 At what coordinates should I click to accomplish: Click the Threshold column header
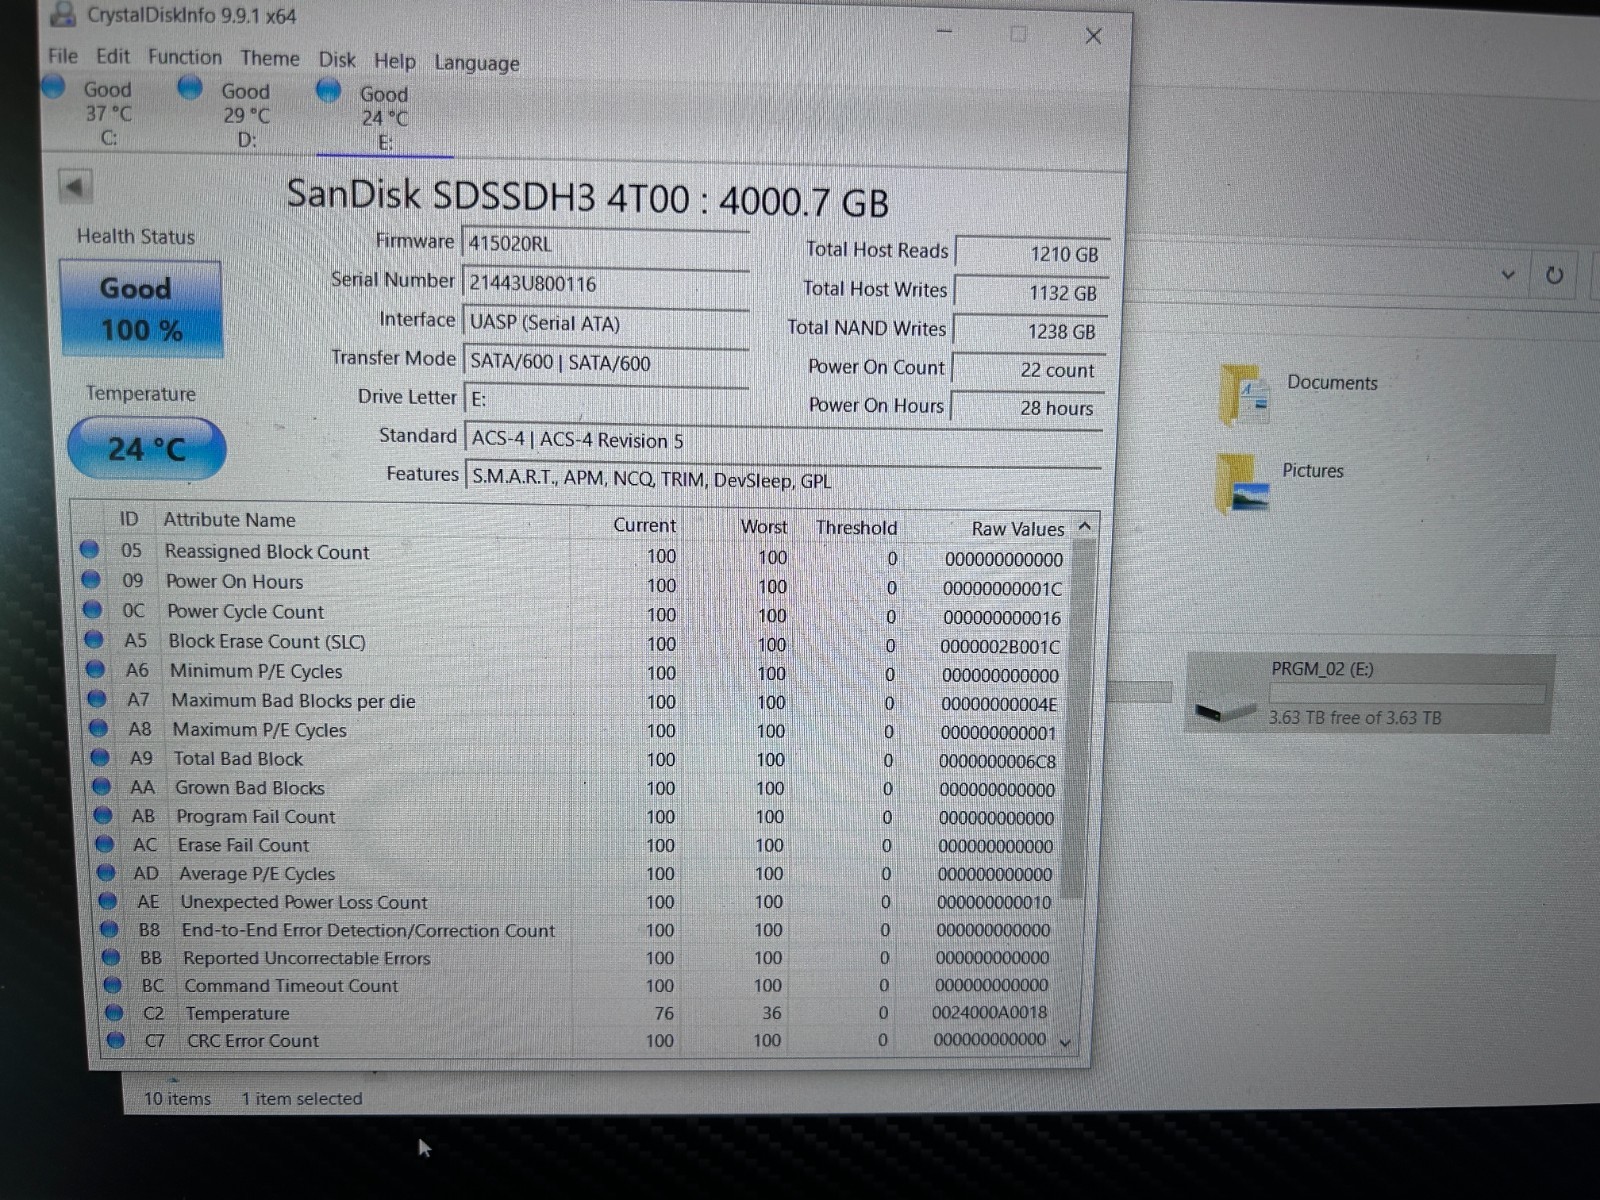click(856, 527)
